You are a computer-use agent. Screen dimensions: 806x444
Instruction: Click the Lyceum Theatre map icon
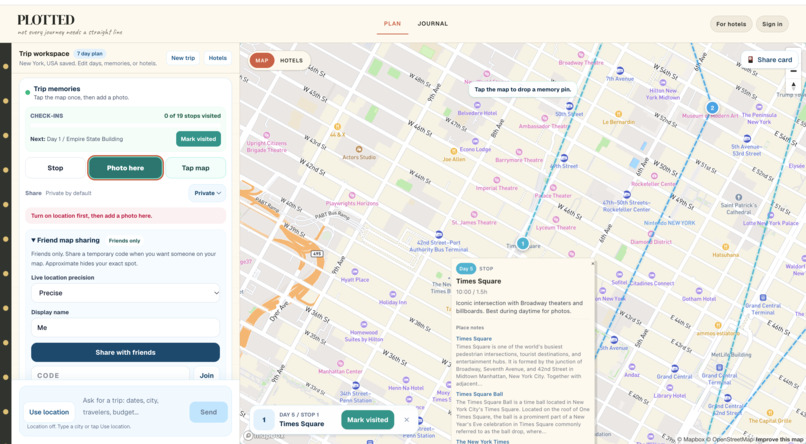click(556, 219)
